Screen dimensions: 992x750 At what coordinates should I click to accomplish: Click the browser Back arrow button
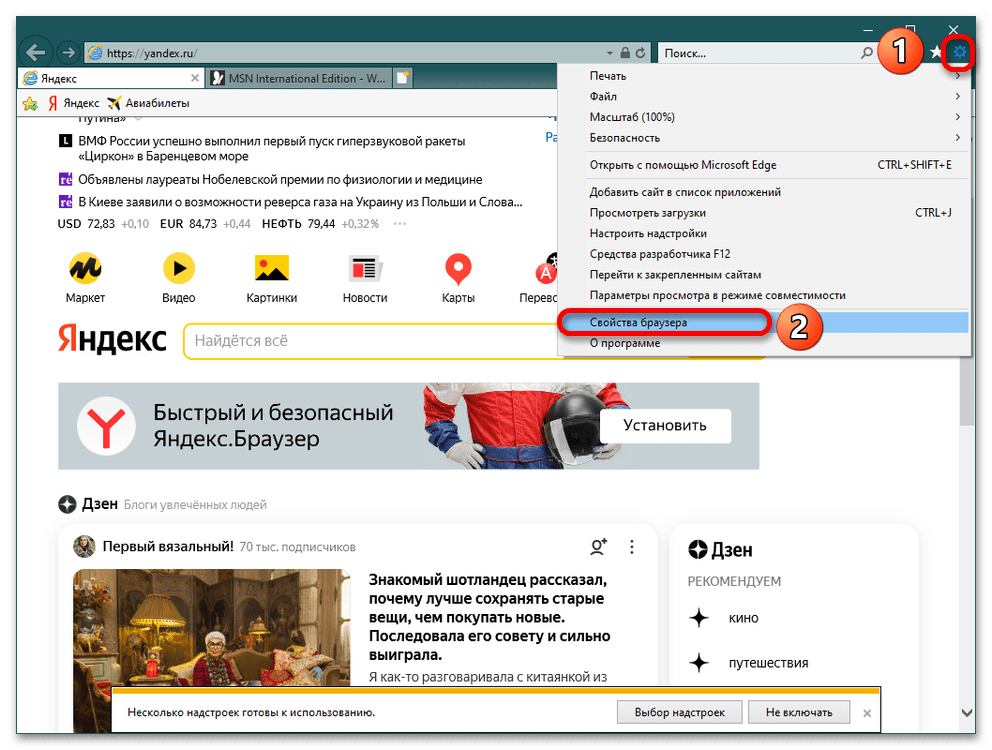37,52
